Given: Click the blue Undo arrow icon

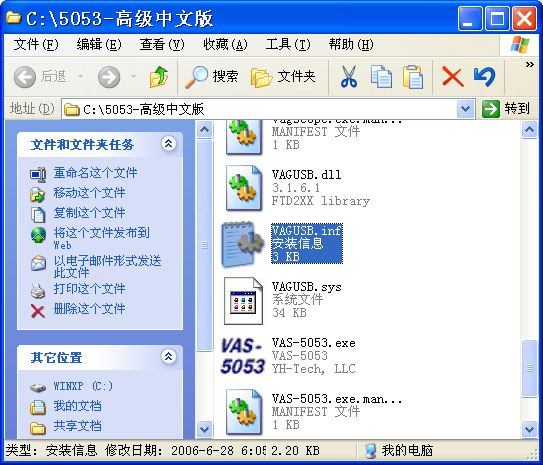Looking at the screenshot, I should tap(485, 77).
